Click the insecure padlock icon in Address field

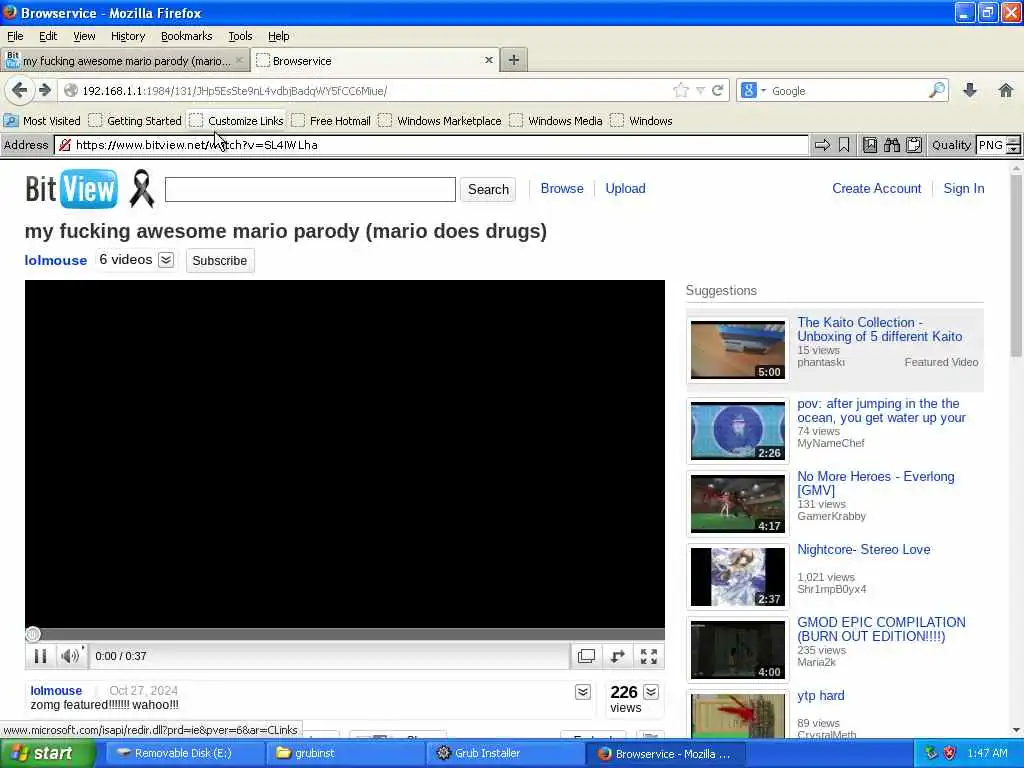click(x=65, y=145)
